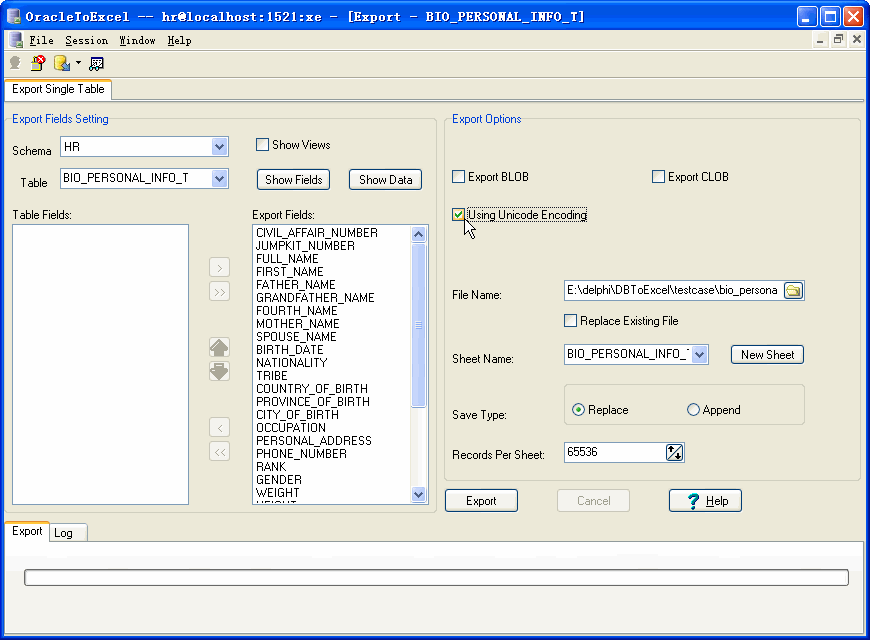Click the remove field left arrow button
Image resolution: width=870 pixels, height=640 pixels.
220,427
